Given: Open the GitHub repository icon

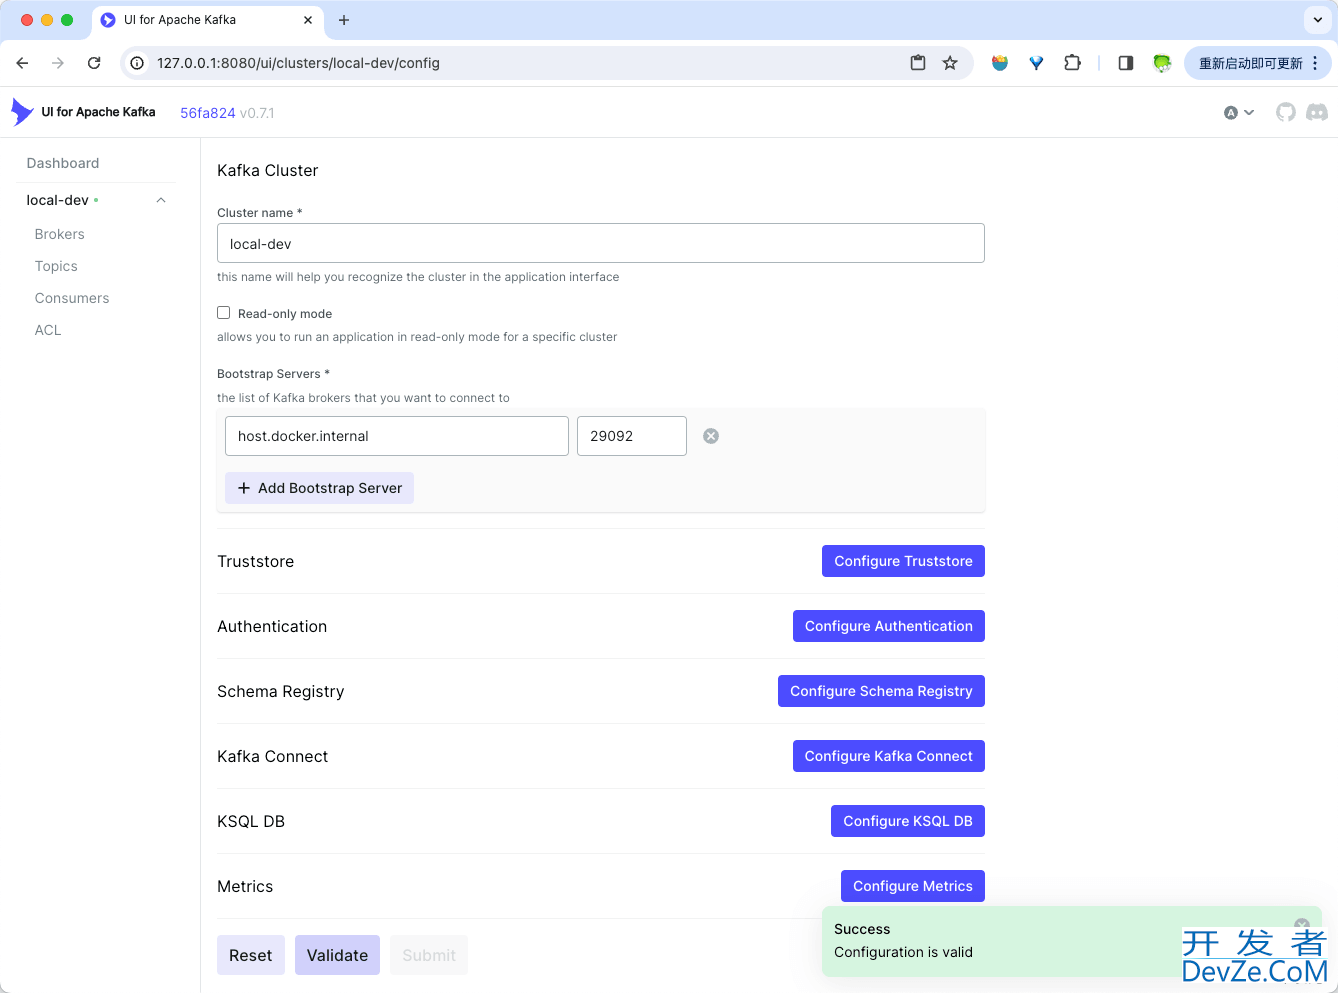Looking at the screenshot, I should (1286, 112).
